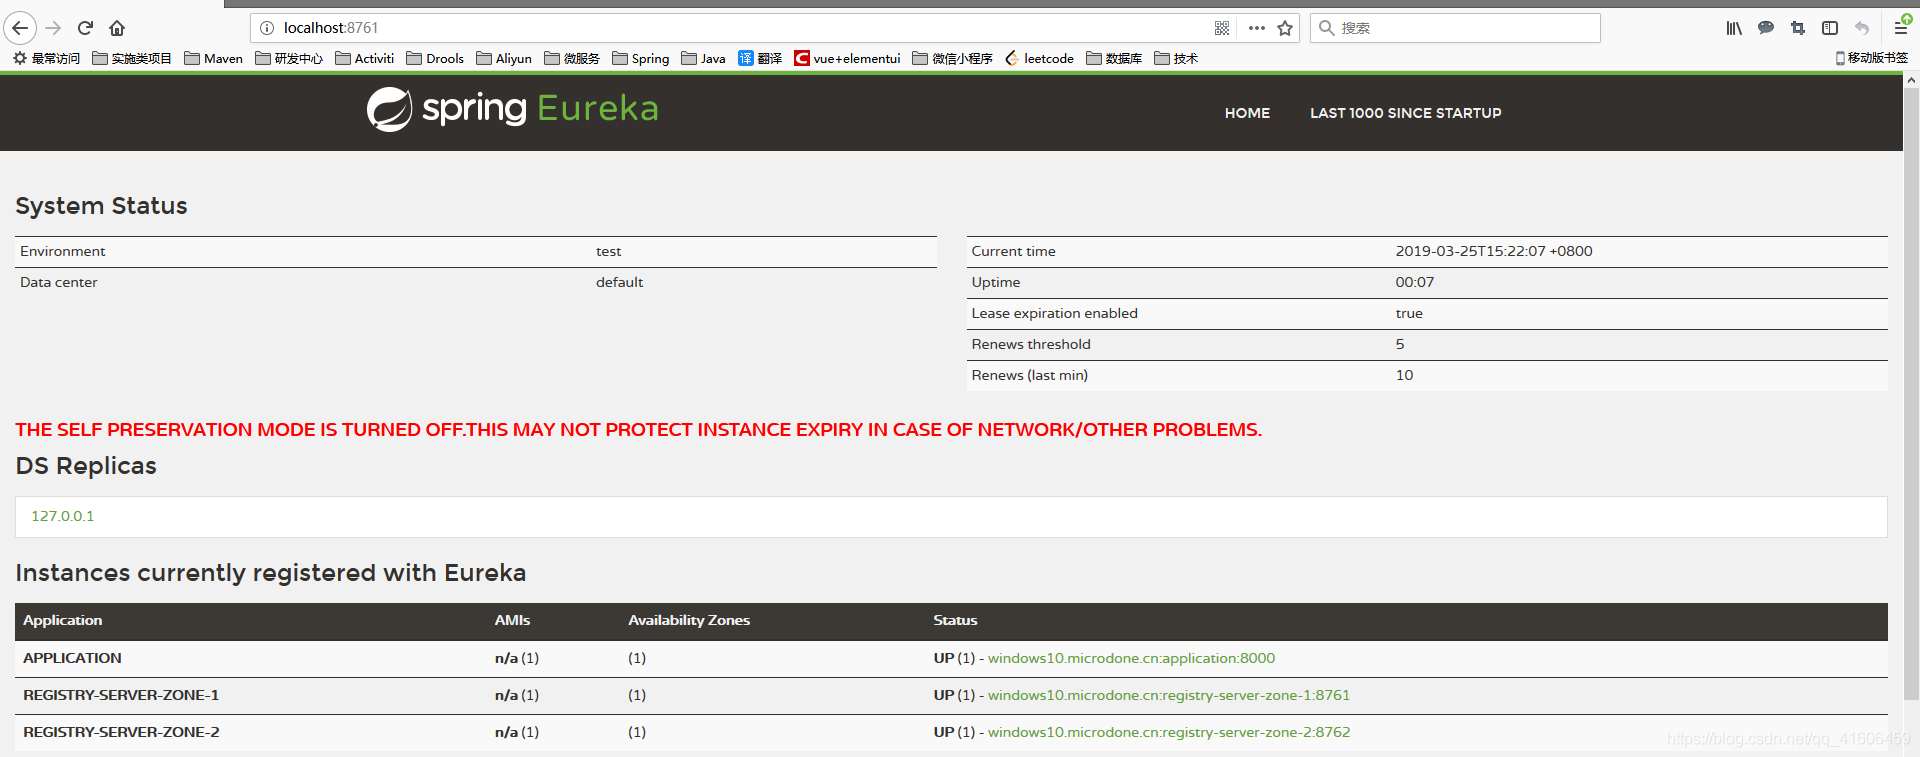Click the Renews threshold label
This screenshot has height=757, width=1920.
pos(1031,344)
